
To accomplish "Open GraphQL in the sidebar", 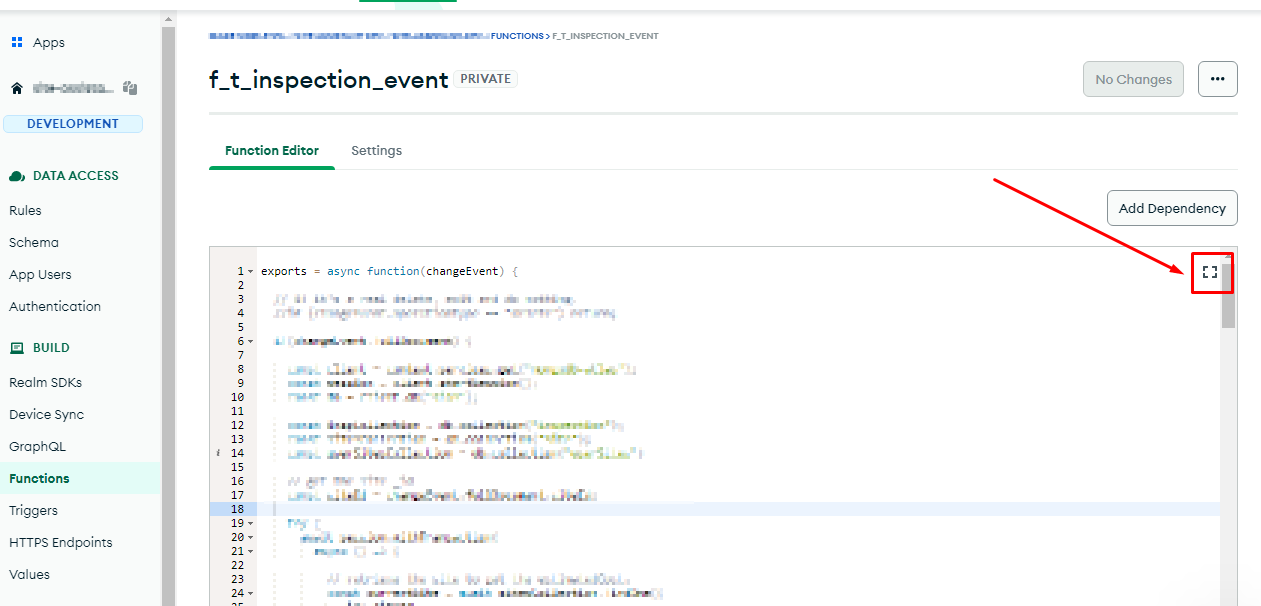I will point(35,446).
